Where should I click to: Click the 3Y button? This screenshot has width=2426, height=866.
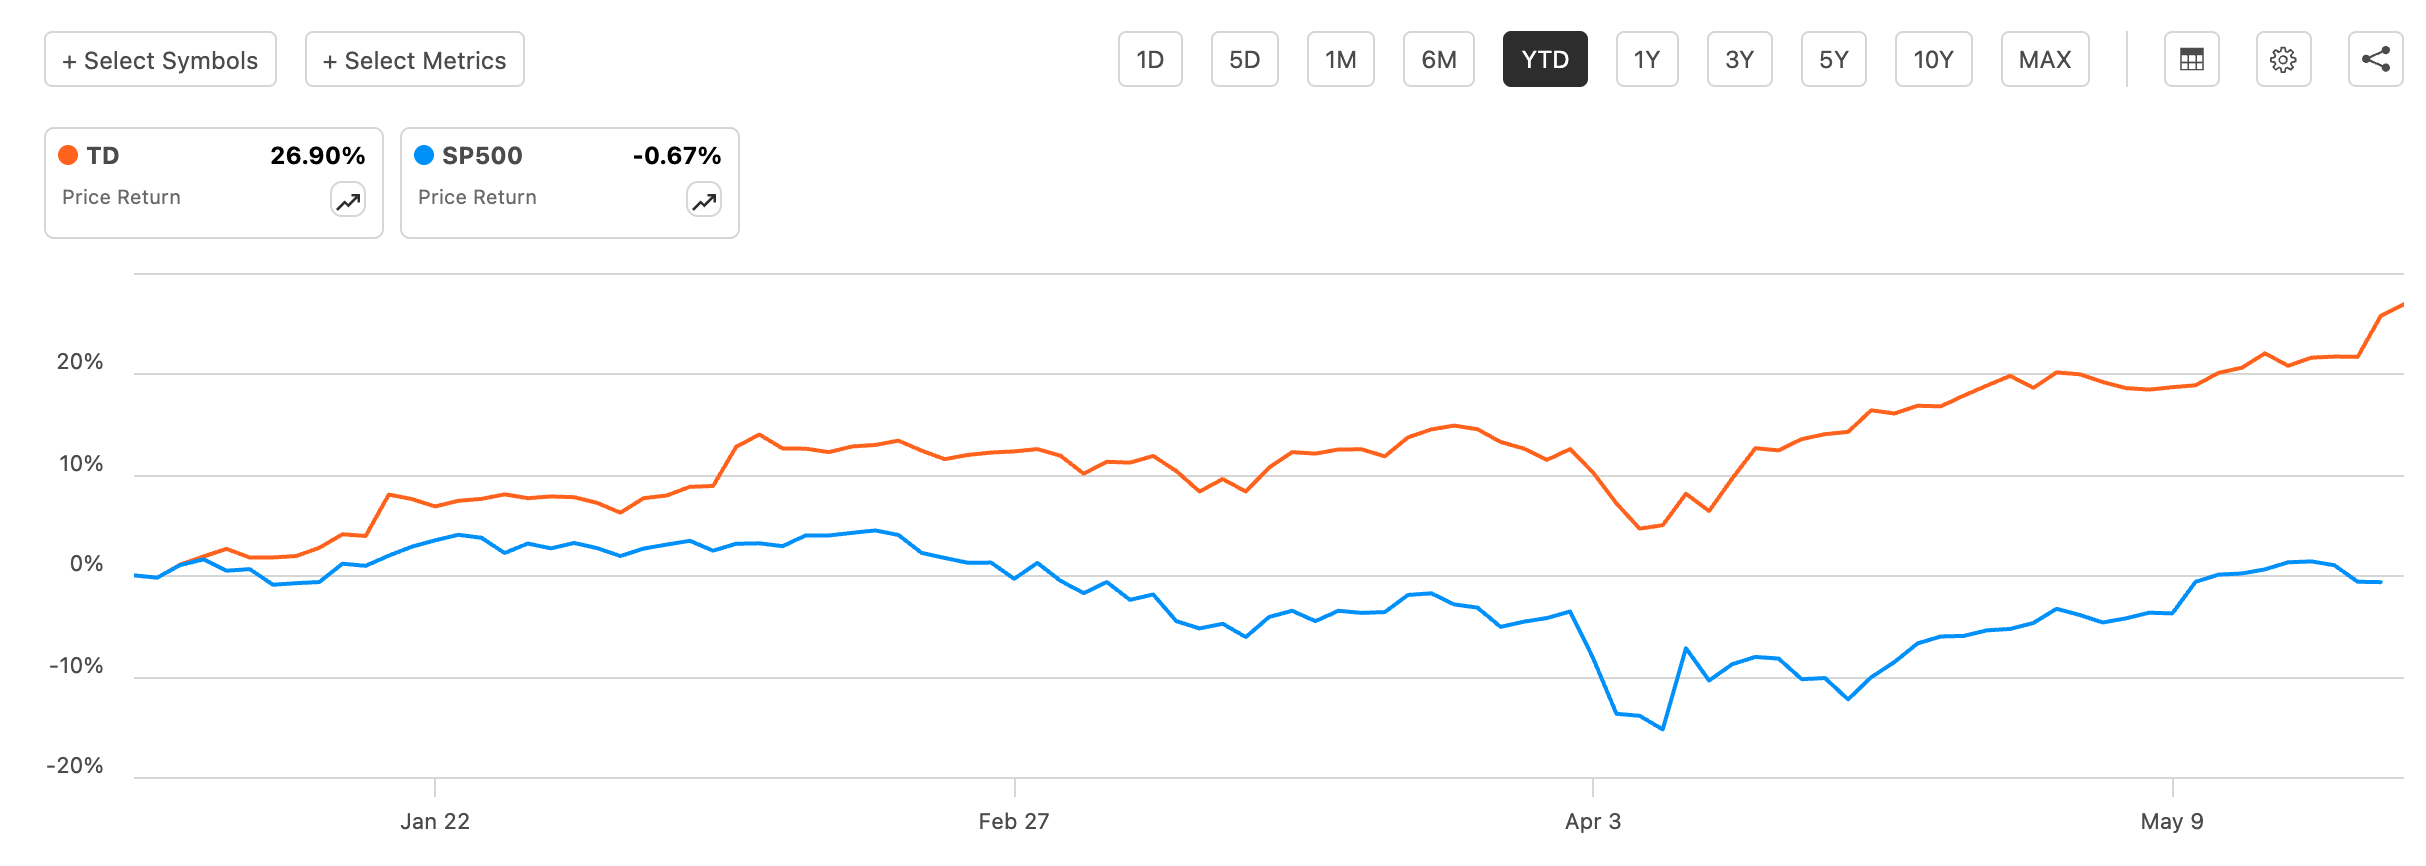point(1739,59)
